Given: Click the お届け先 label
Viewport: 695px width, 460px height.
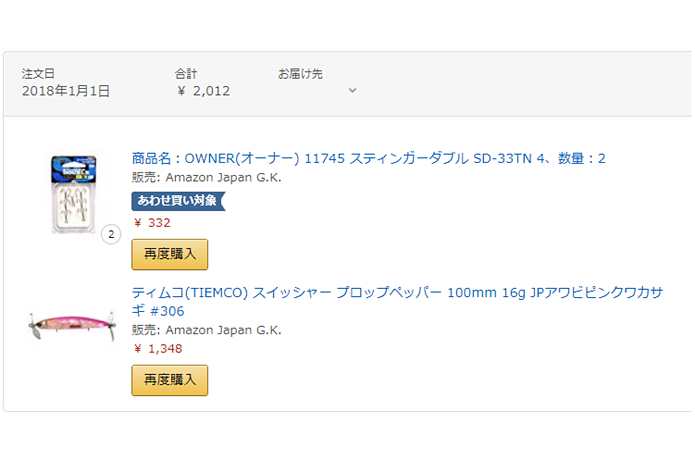Looking at the screenshot, I should [x=300, y=74].
